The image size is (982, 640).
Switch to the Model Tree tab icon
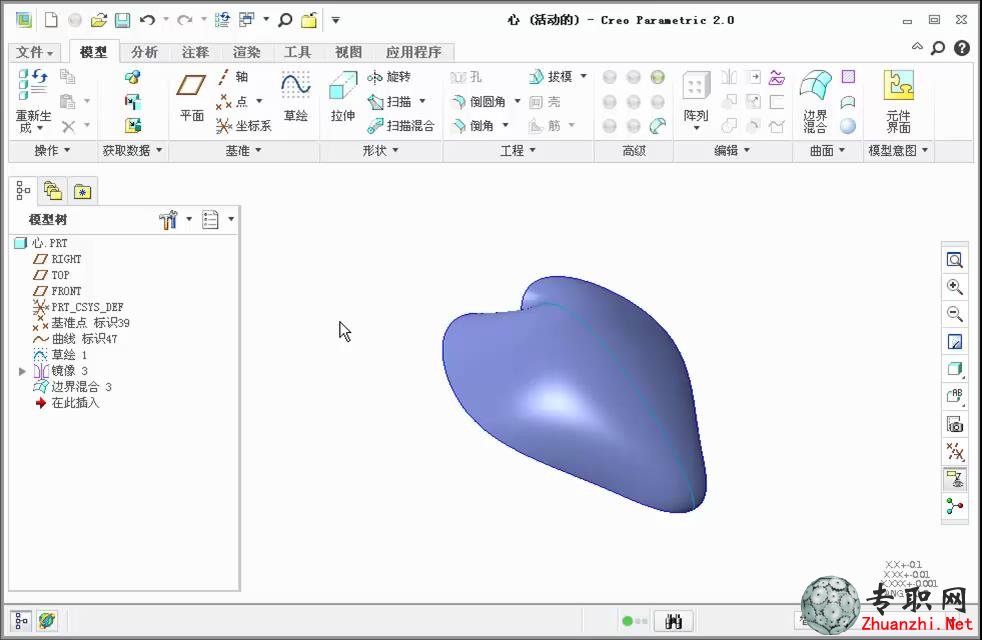[x=23, y=190]
